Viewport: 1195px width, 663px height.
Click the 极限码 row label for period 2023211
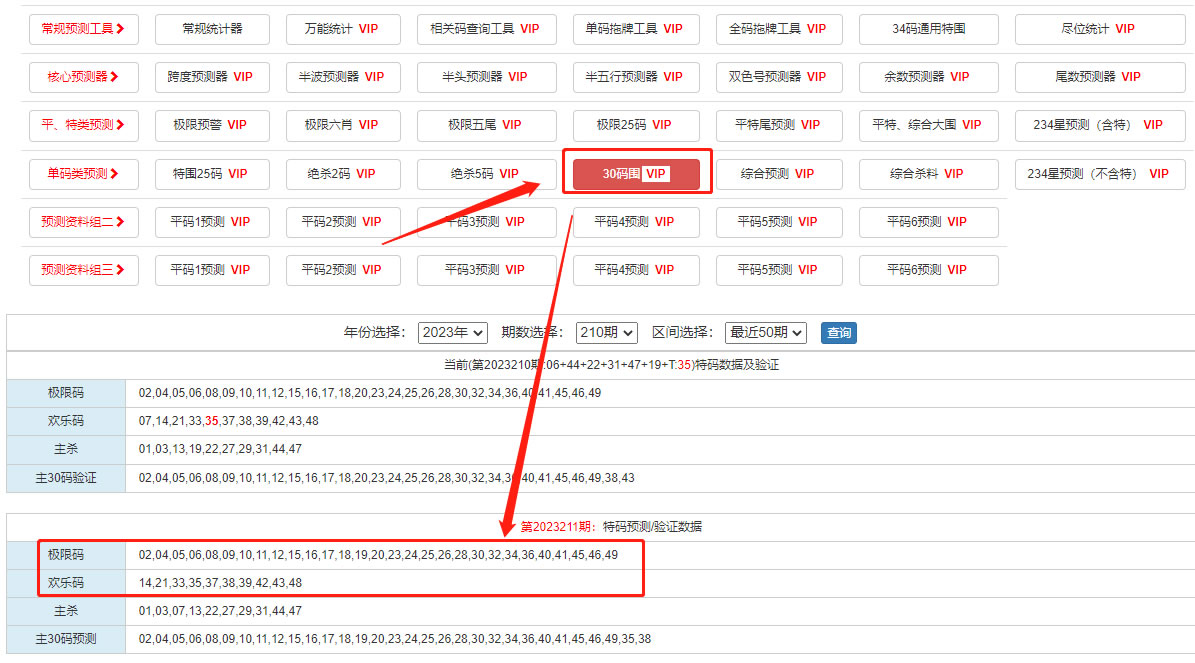pyautogui.click(x=66, y=555)
